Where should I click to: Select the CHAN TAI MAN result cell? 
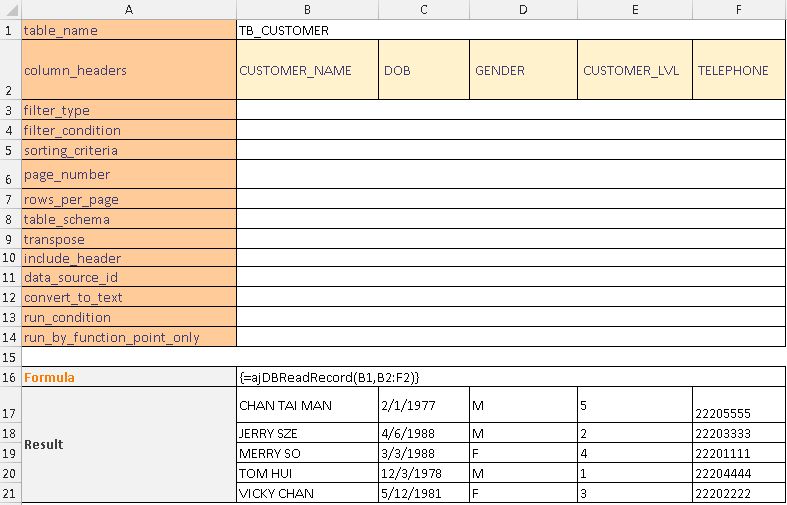[306, 405]
